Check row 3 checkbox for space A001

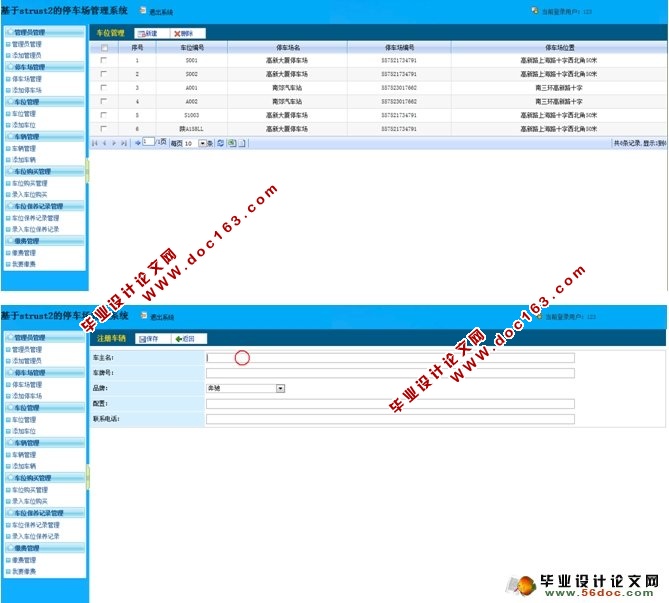tap(103, 87)
